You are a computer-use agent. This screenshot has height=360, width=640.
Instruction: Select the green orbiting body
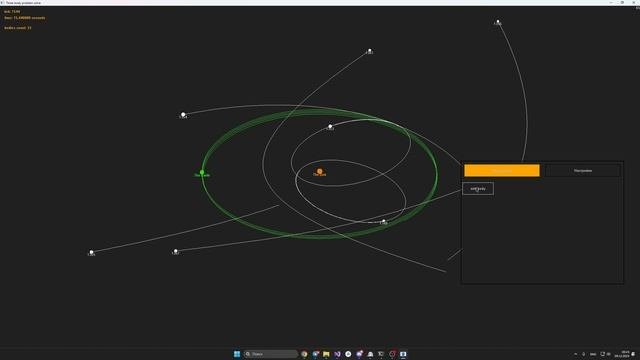pyautogui.click(x=202, y=173)
